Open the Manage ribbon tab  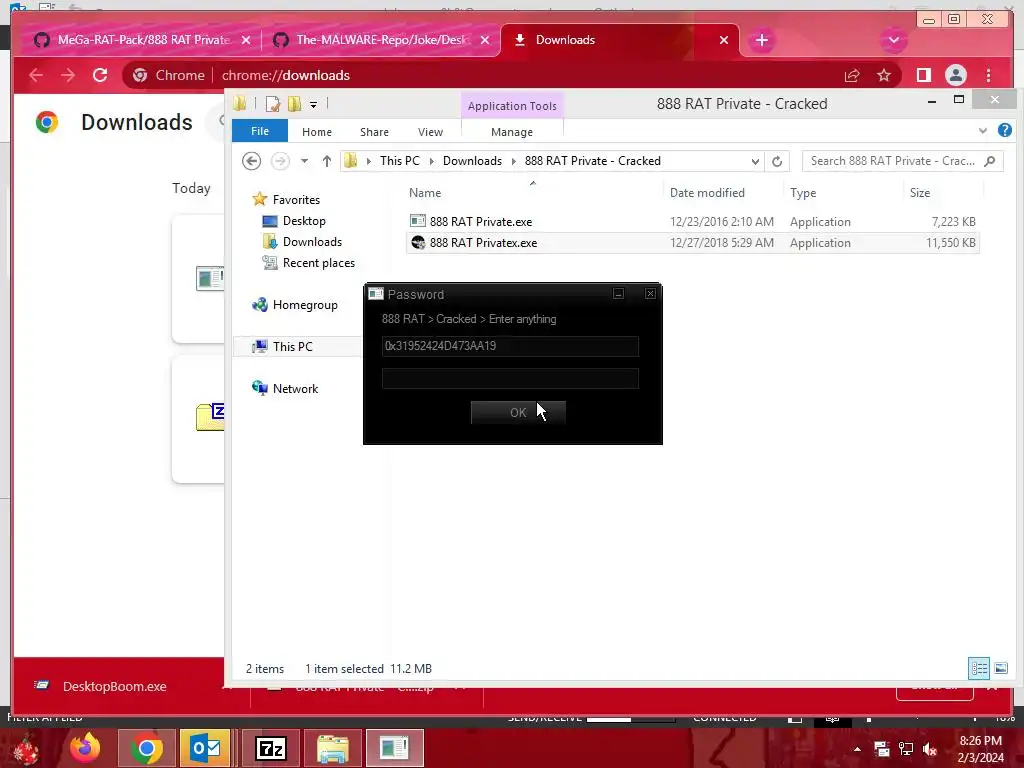pyautogui.click(x=512, y=132)
